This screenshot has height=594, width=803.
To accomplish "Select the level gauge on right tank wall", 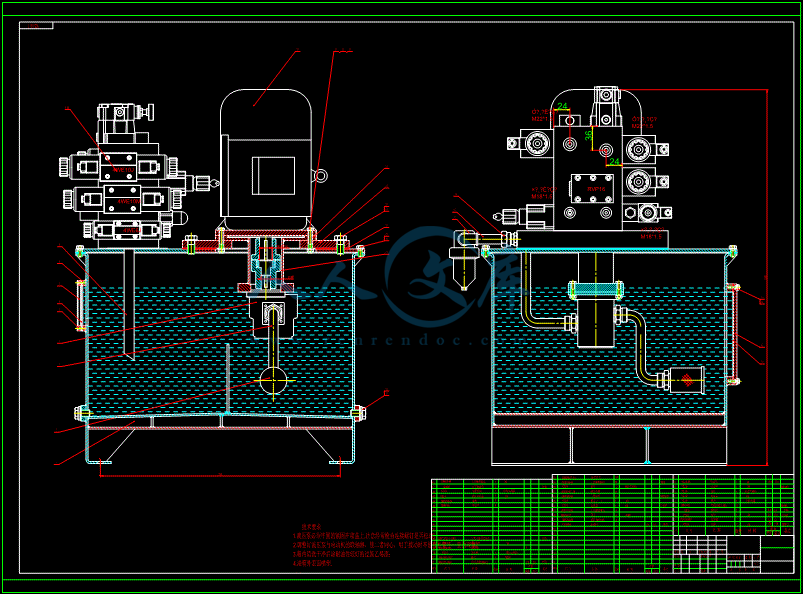I will click(x=735, y=334).
